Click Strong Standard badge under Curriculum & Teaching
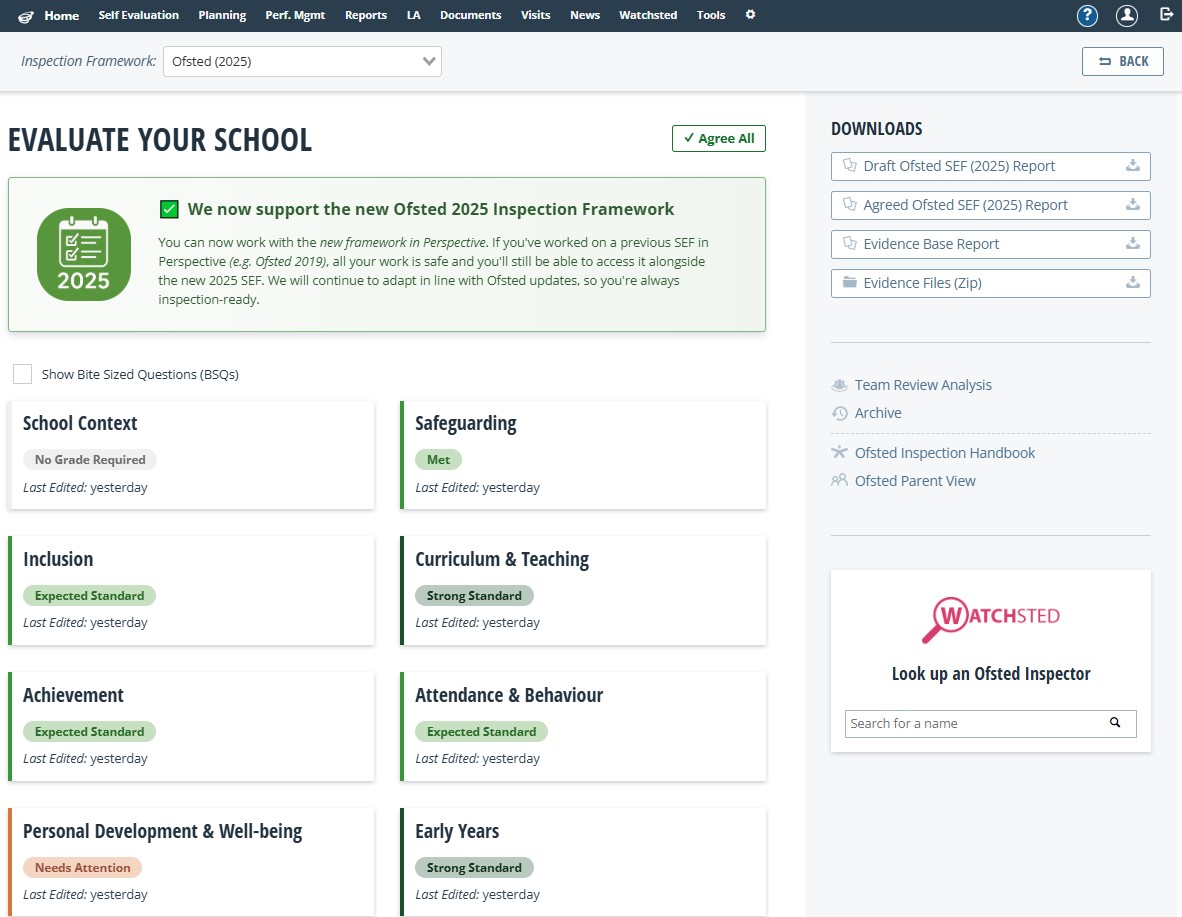Viewport: 1182px width, 917px height. [474, 596]
